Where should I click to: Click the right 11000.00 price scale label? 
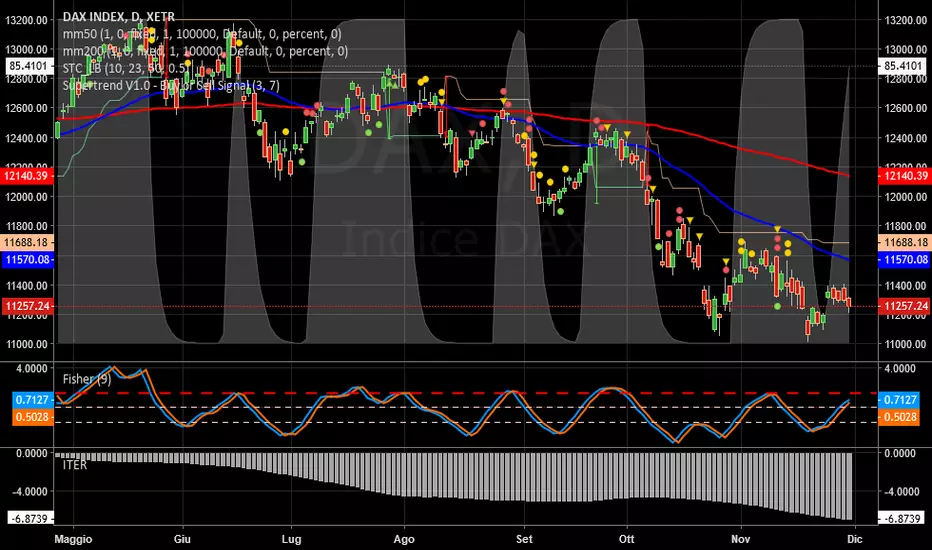pyautogui.click(x=906, y=344)
